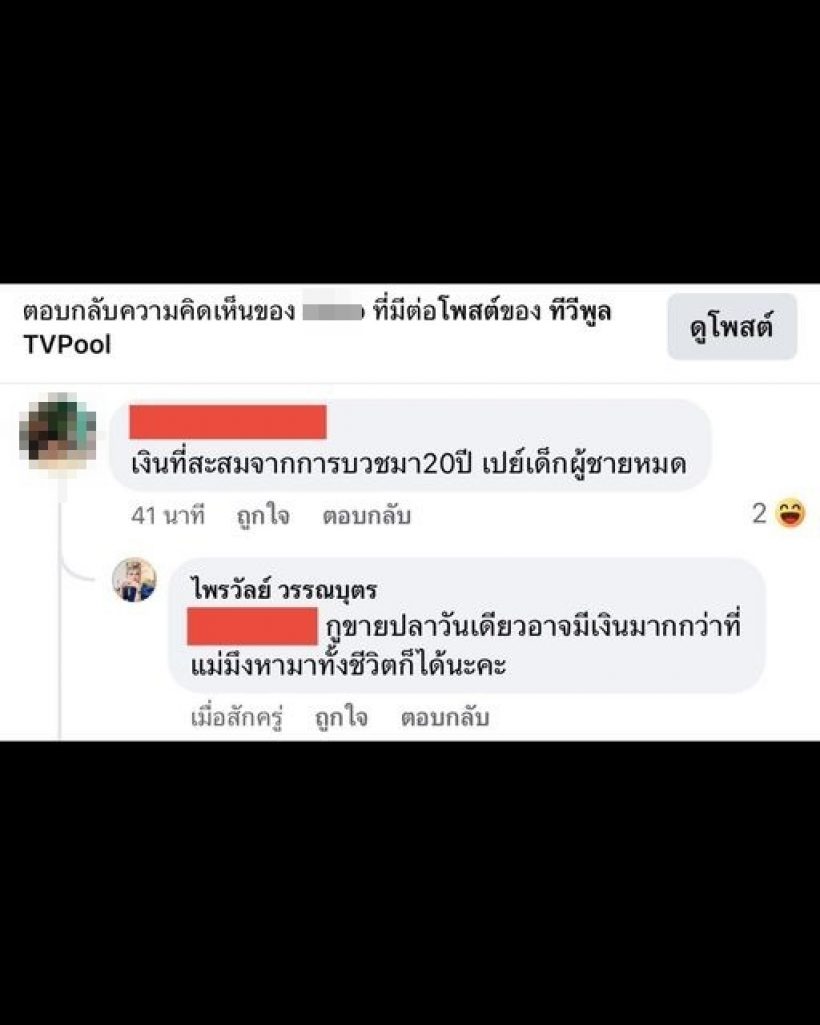Click the word TVPool in header
Image resolution: width=820 pixels, height=1025 pixels.
67,344
